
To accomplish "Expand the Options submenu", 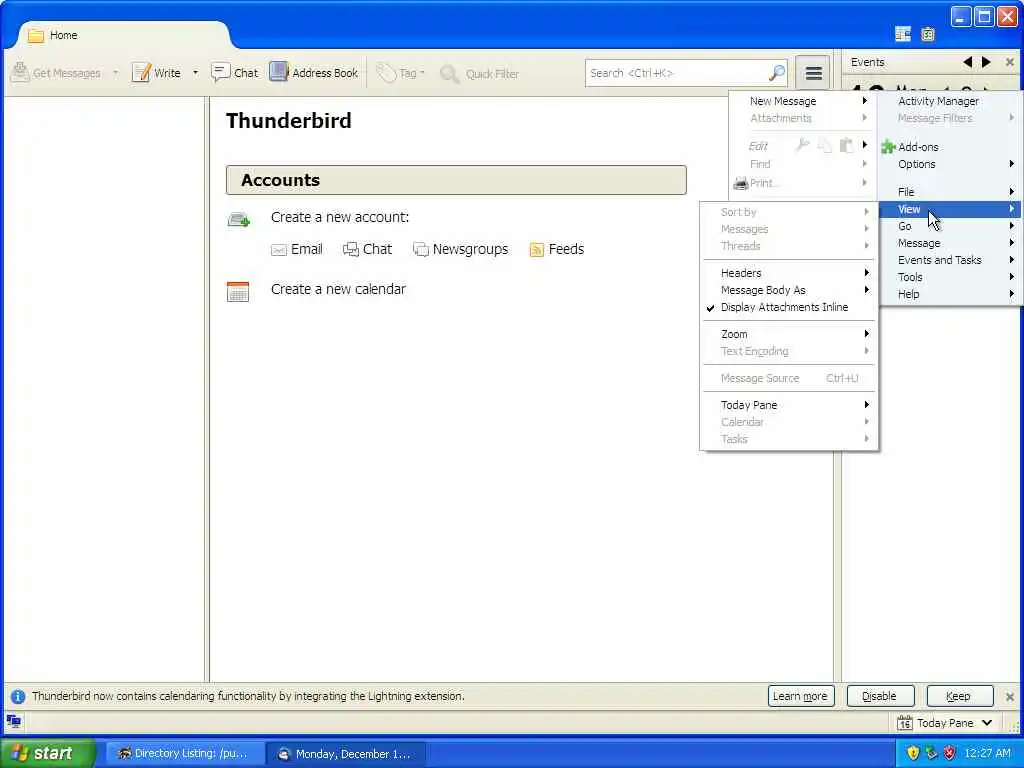I will [x=950, y=164].
